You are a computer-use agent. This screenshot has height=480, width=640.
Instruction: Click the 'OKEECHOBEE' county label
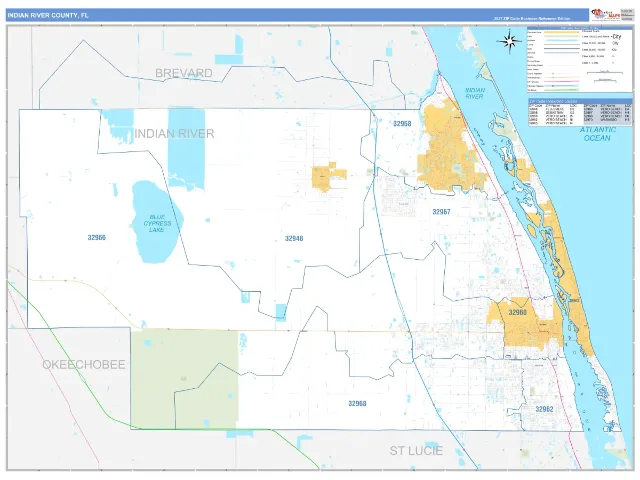[x=84, y=364]
